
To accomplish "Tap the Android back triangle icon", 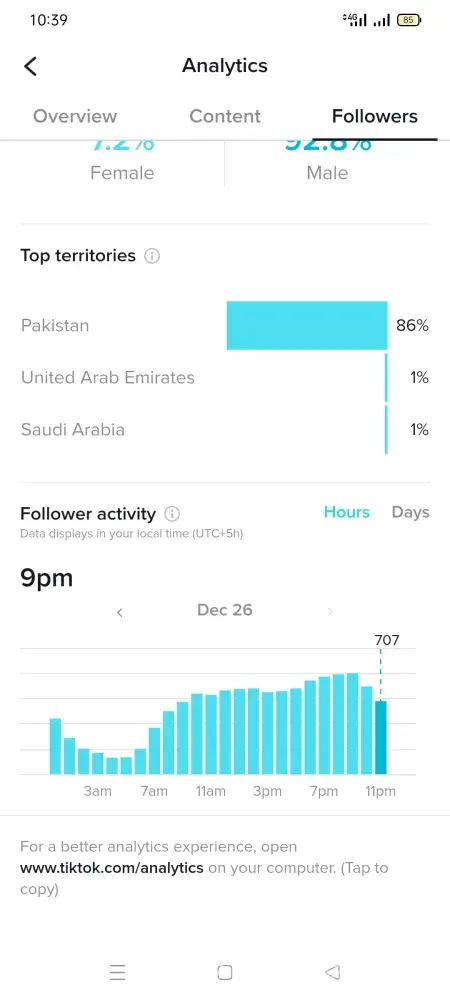I will (x=332, y=972).
